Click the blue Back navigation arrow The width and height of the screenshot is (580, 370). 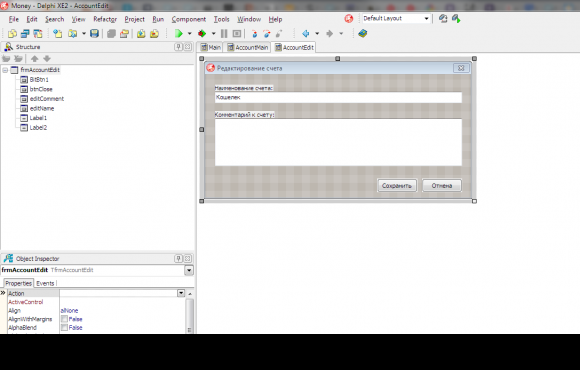(x=306, y=34)
